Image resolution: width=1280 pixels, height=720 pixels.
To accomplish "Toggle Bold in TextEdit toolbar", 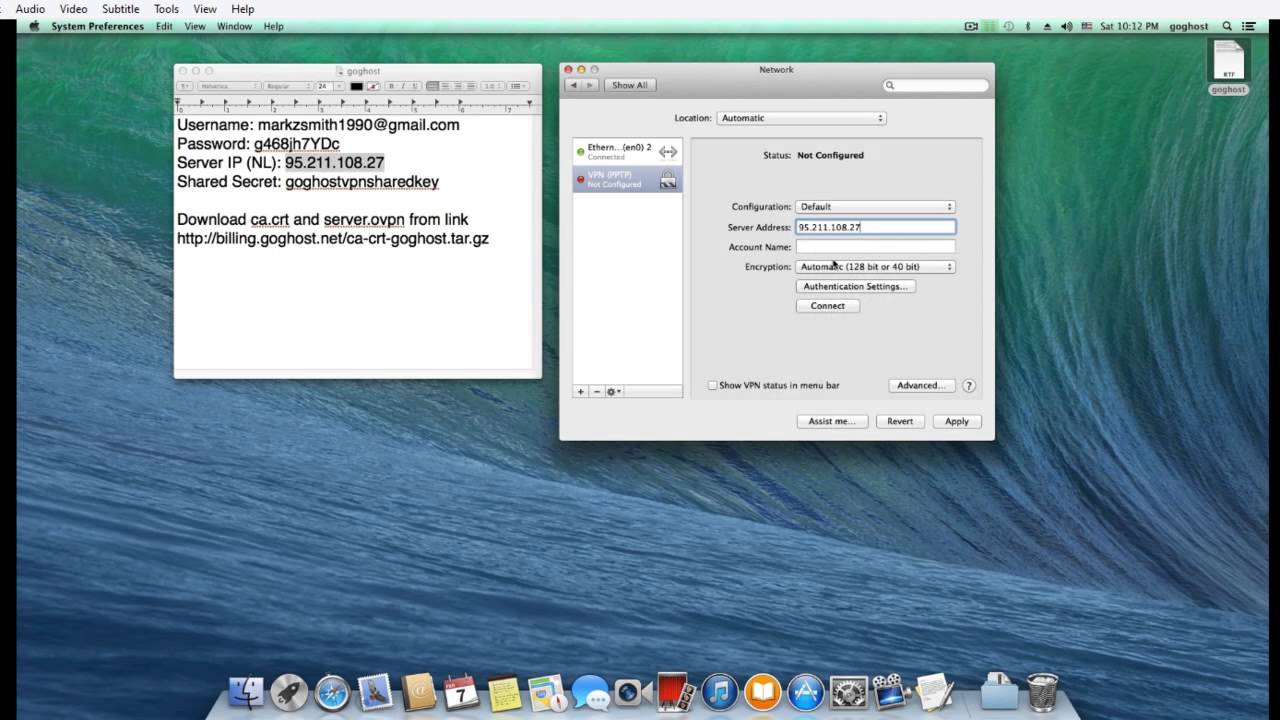I will [x=391, y=86].
